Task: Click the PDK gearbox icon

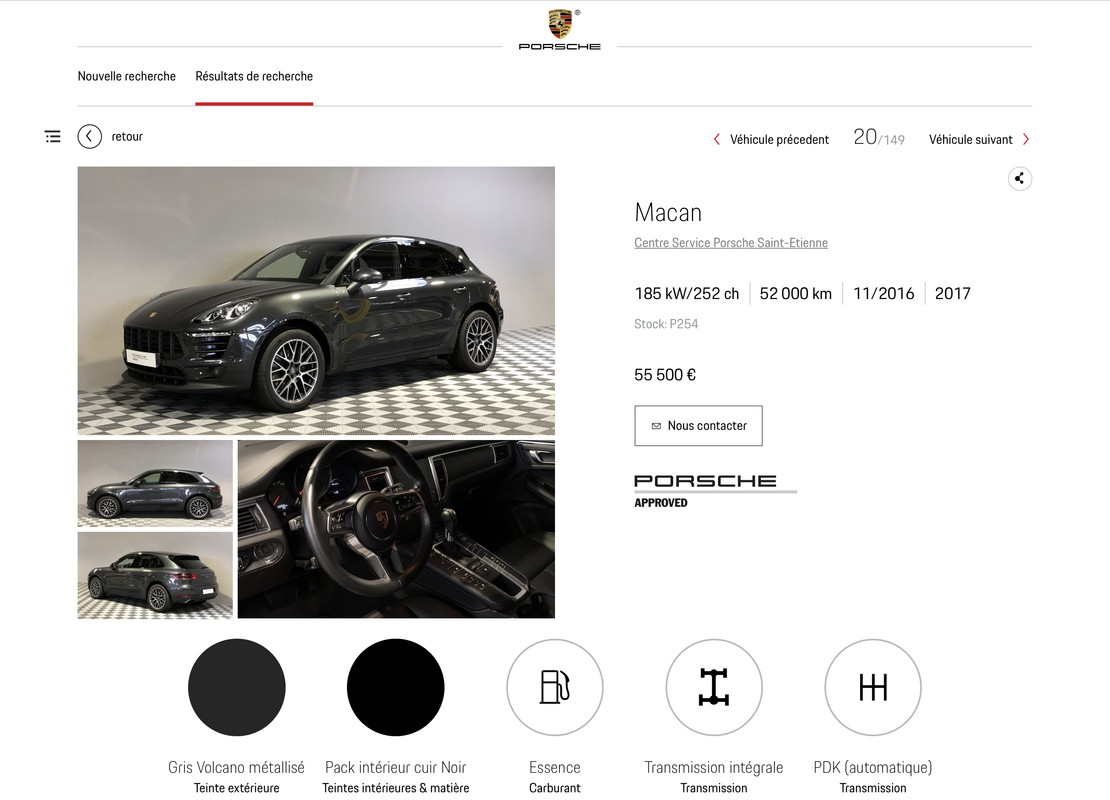Action: pyautogui.click(x=873, y=687)
